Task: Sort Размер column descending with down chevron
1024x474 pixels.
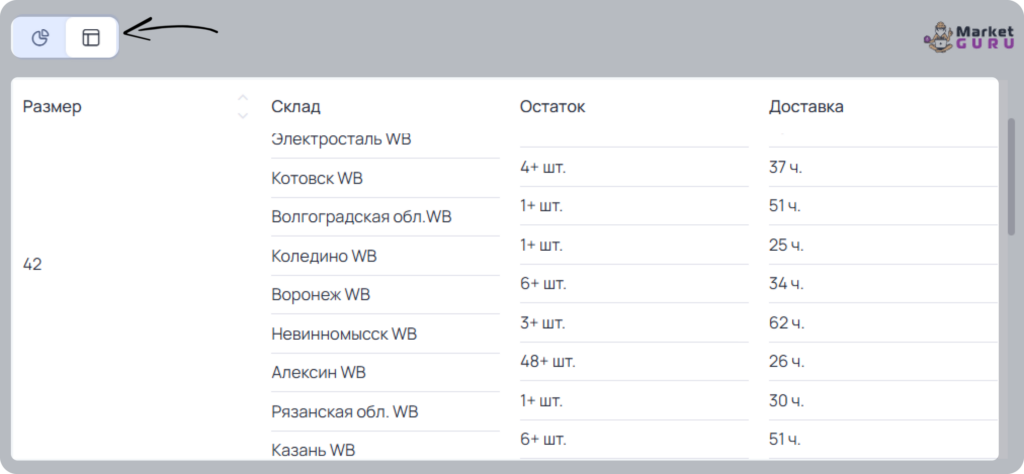Action: tap(243, 116)
